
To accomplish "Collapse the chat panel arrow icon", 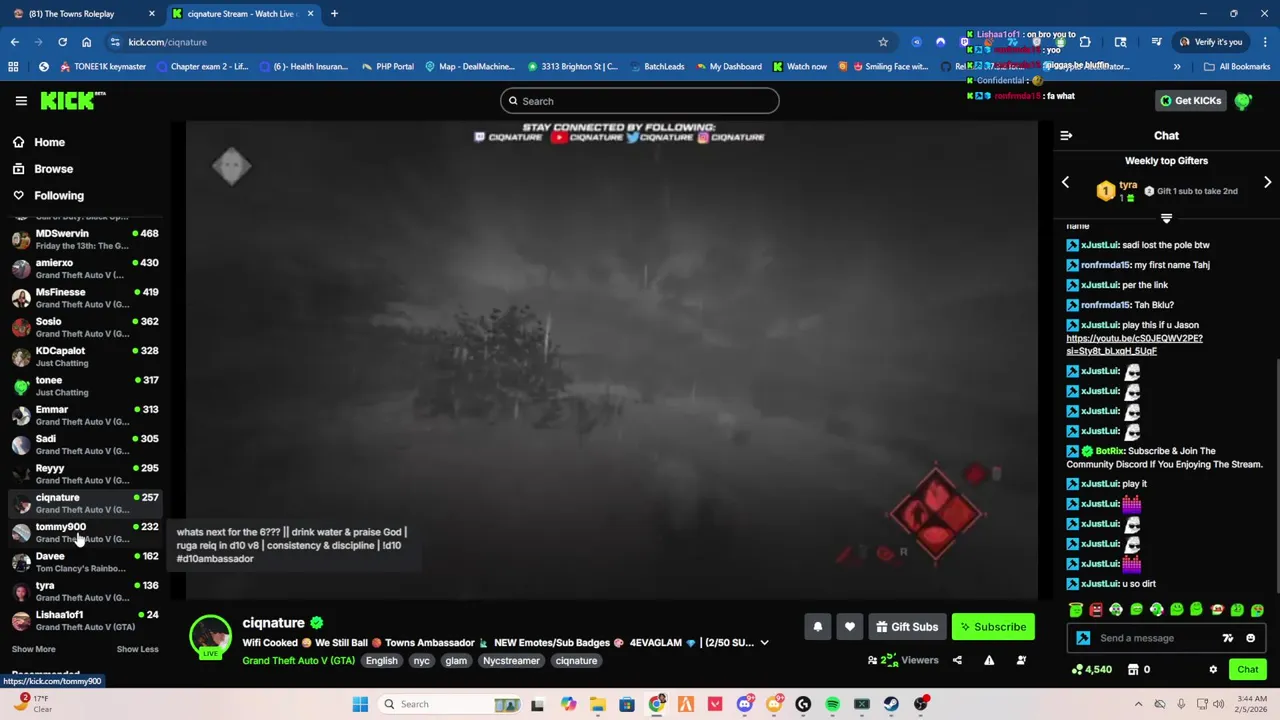I will pos(1066,135).
